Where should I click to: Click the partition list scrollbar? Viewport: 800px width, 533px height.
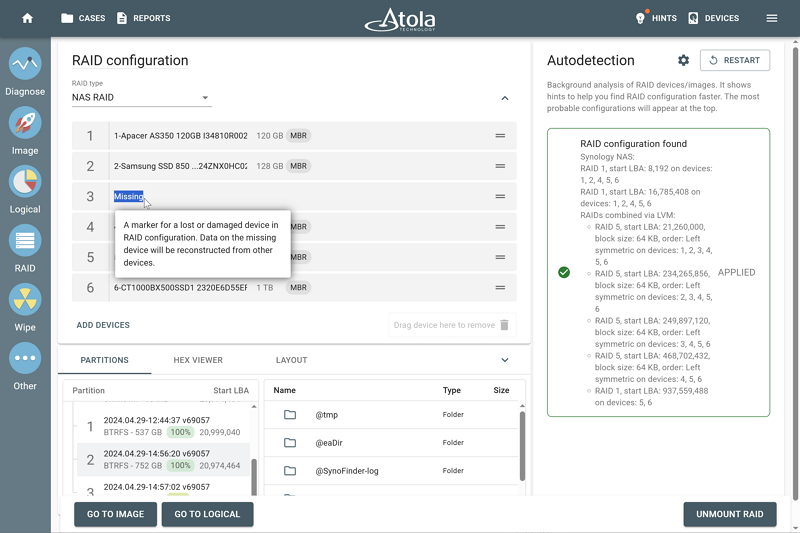pyautogui.click(x=254, y=477)
